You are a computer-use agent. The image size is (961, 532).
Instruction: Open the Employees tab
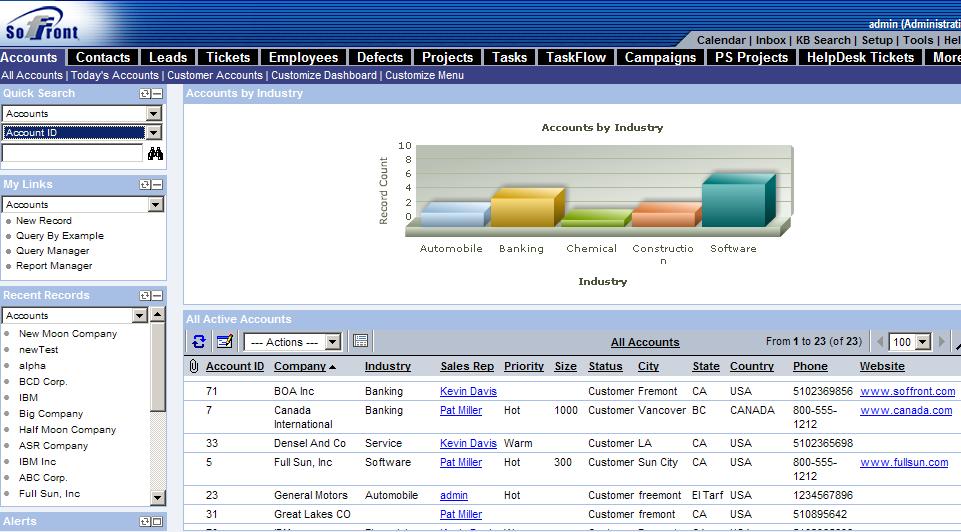pos(303,57)
